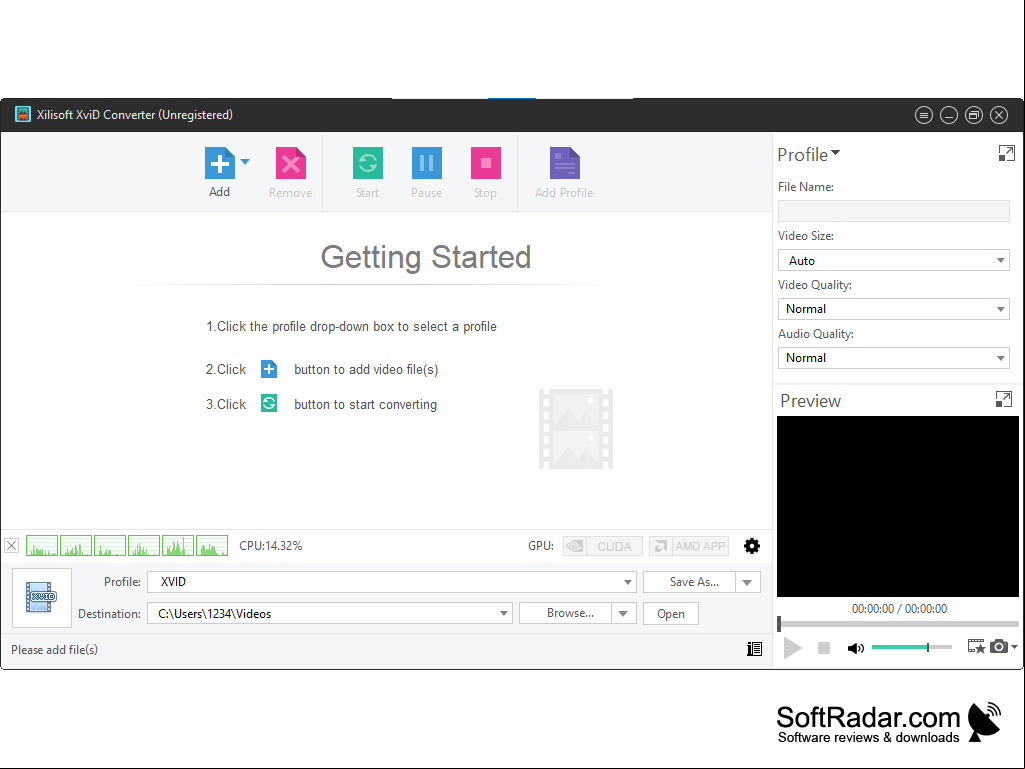Click the Save As... button
This screenshot has width=1025, height=769.
point(690,582)
